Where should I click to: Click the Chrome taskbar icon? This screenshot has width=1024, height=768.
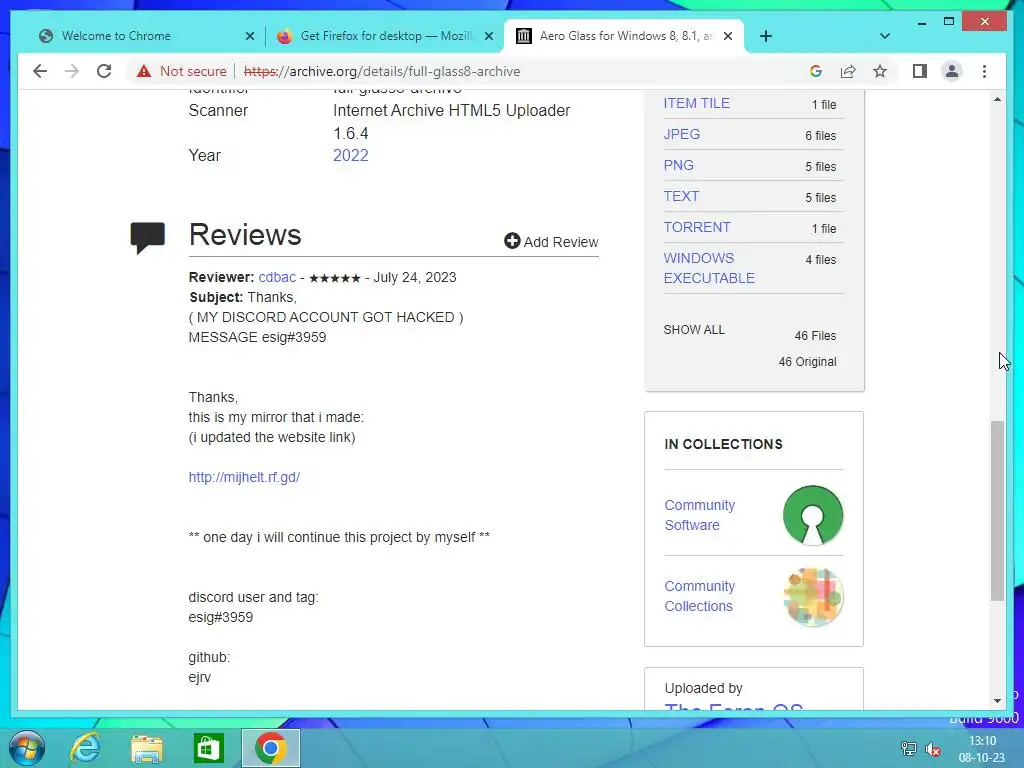[x=271, y=748]
